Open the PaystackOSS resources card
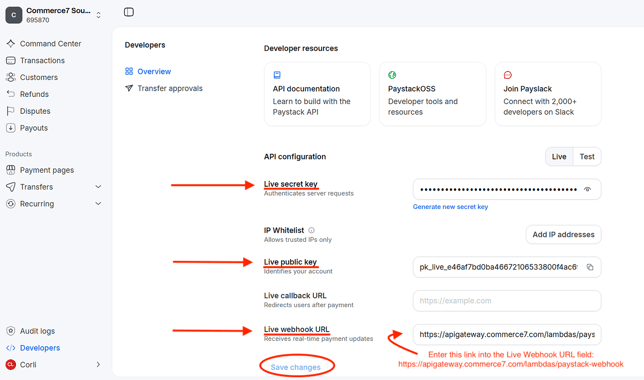The image size is (644, 380). click(x=432, y=94)
